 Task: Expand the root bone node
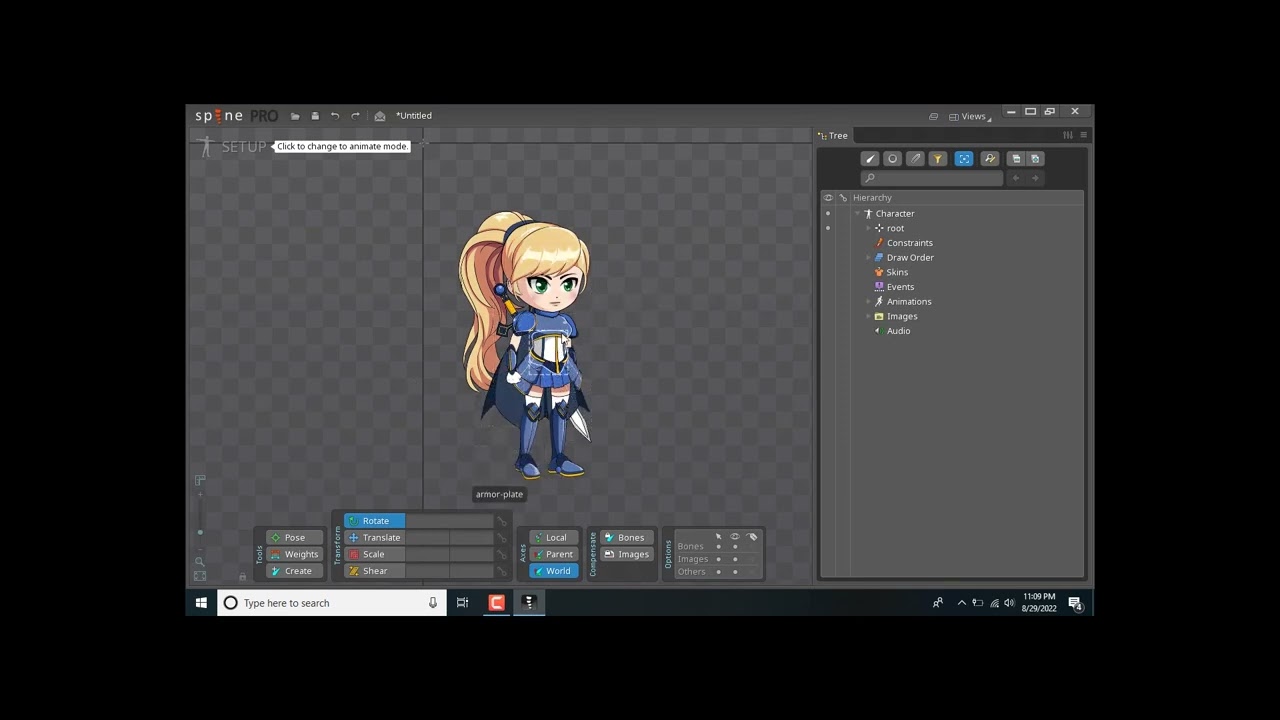click(868, 229)
